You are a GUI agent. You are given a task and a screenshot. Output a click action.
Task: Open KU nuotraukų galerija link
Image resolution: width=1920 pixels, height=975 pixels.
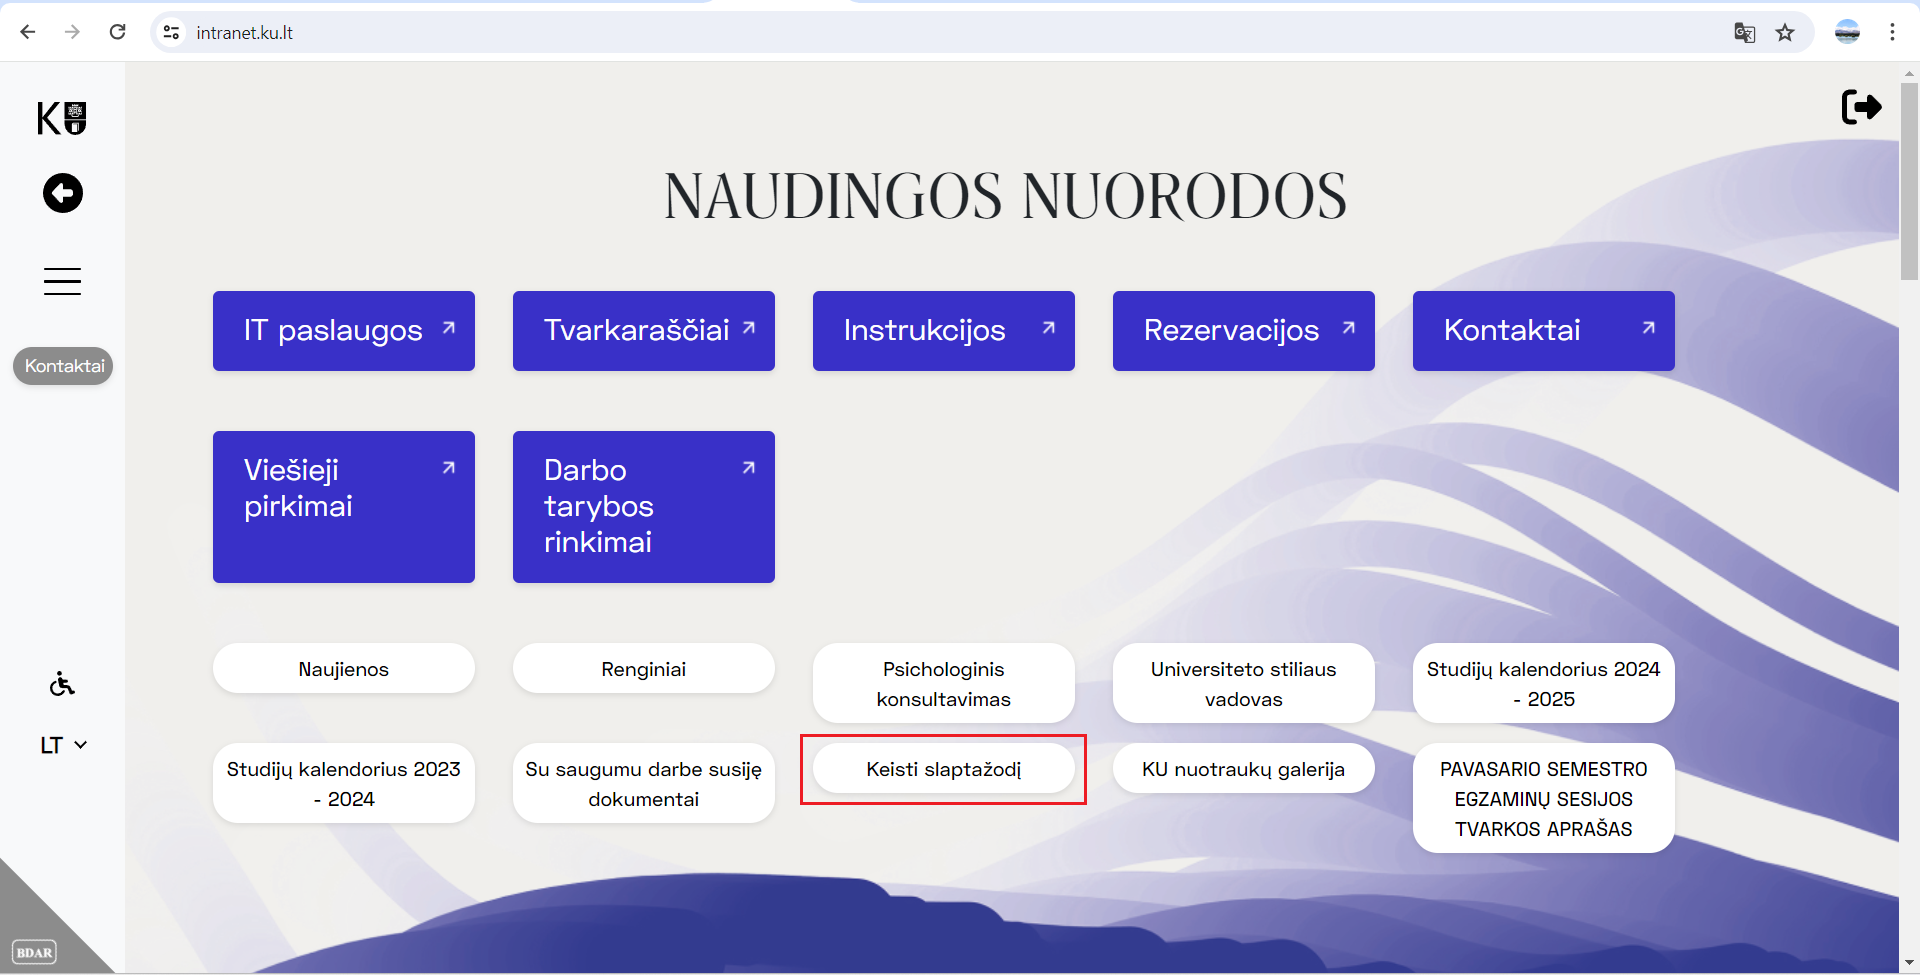(x=1243, y=769)
